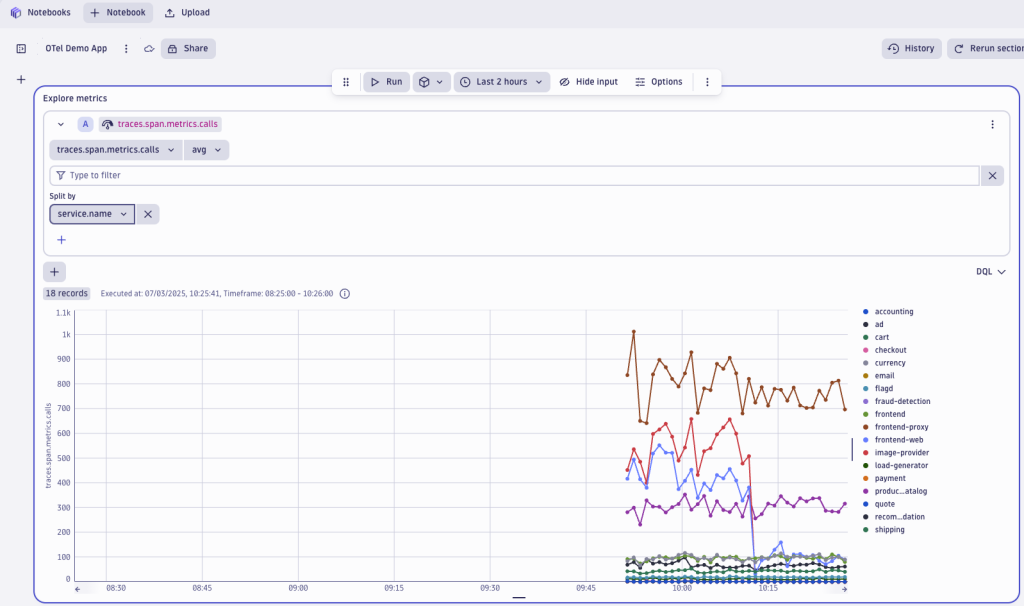Image resolution: width=1024 pixels, height=606 pixels.
Task: Open the Options menu in the toolbar
Action: (x=659, y=82)
